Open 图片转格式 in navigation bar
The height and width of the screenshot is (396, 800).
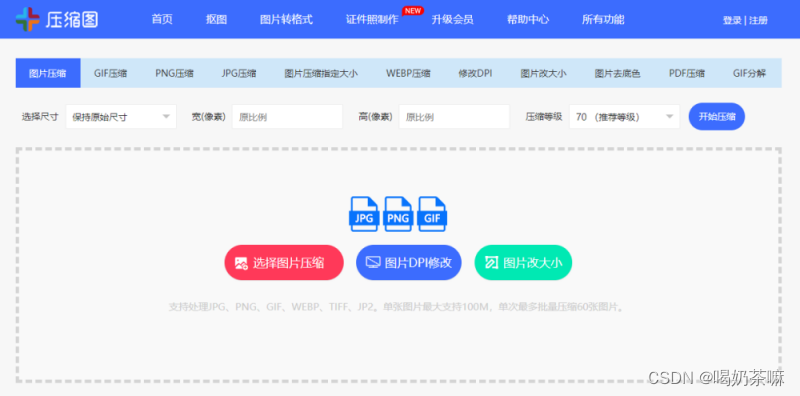tap(286, 20)
